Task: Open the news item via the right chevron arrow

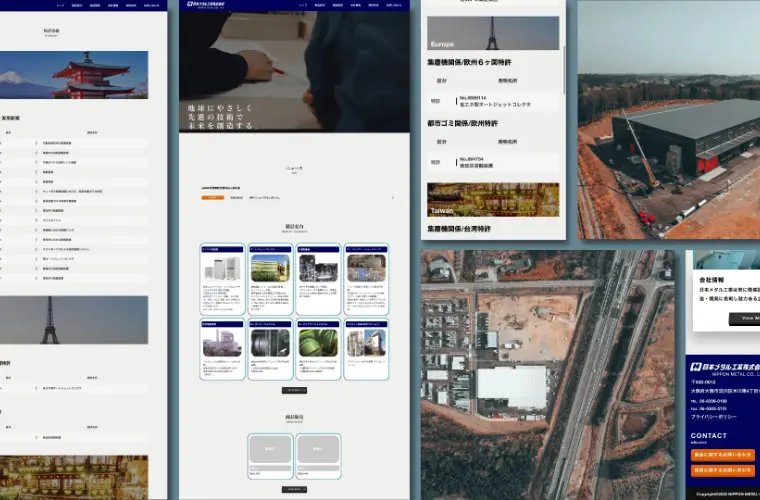Action: tap(393, 198)
